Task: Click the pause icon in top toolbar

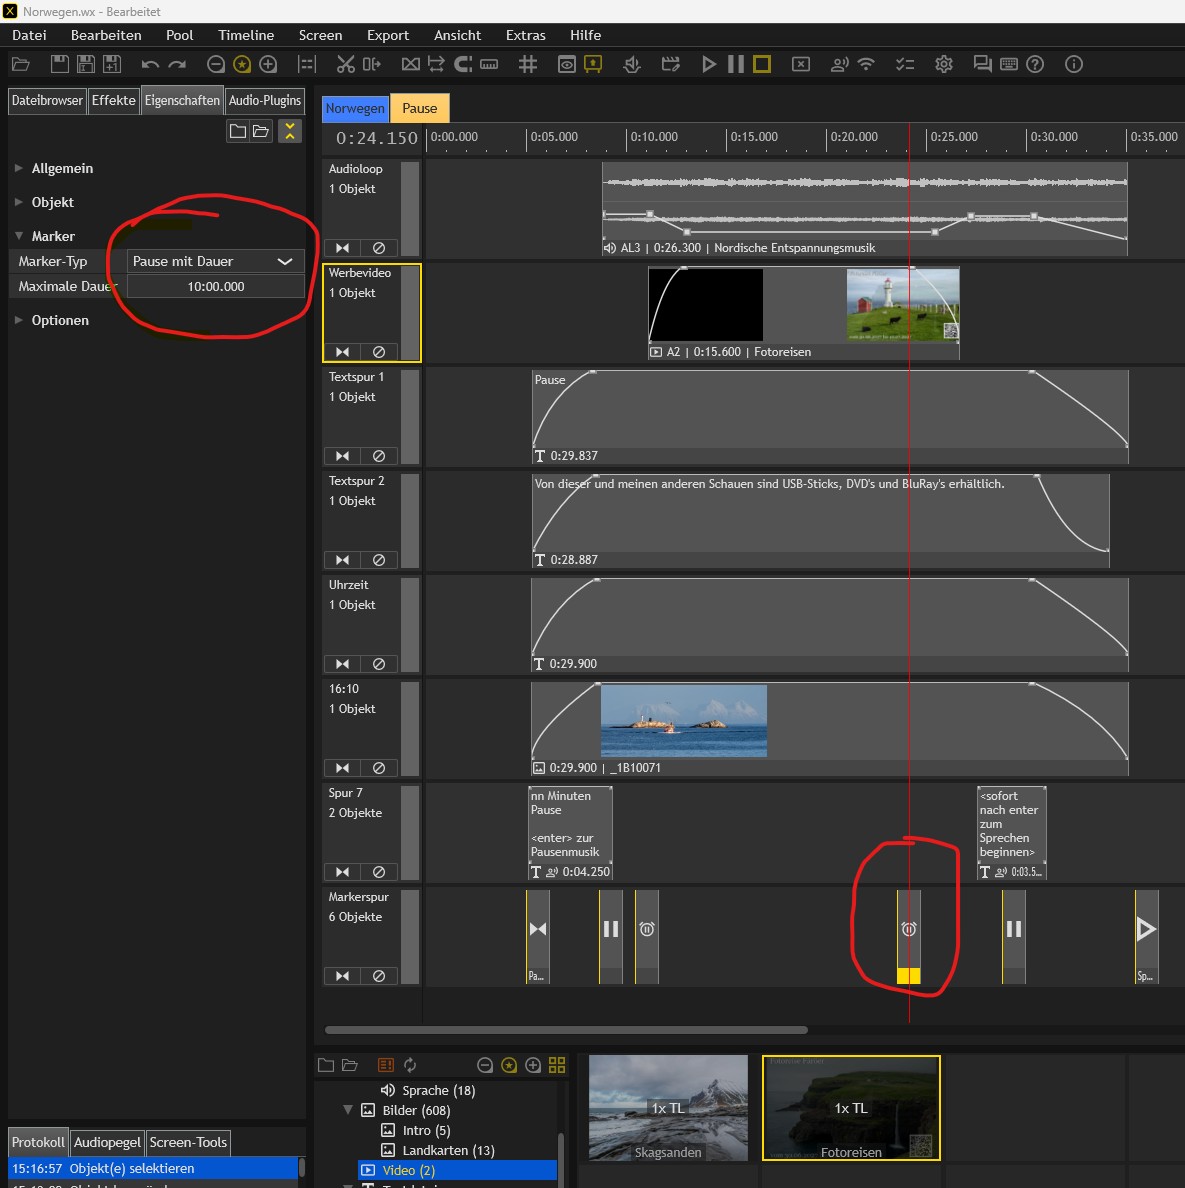Action: [735, 64]
